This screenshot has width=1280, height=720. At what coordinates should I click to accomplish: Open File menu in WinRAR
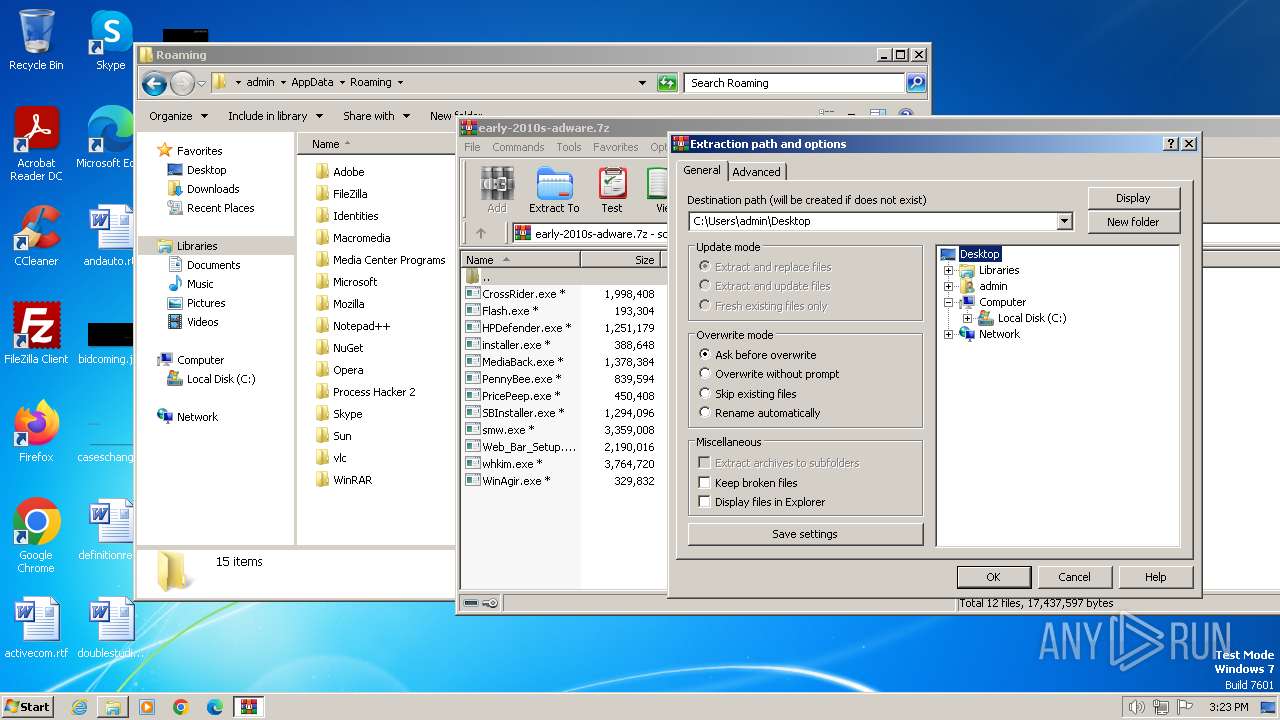pyautogui.click(x=472, y=147)
